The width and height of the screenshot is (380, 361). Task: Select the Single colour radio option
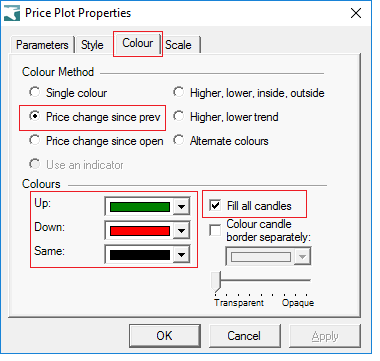pyautogui.click(x=35, y=92)
